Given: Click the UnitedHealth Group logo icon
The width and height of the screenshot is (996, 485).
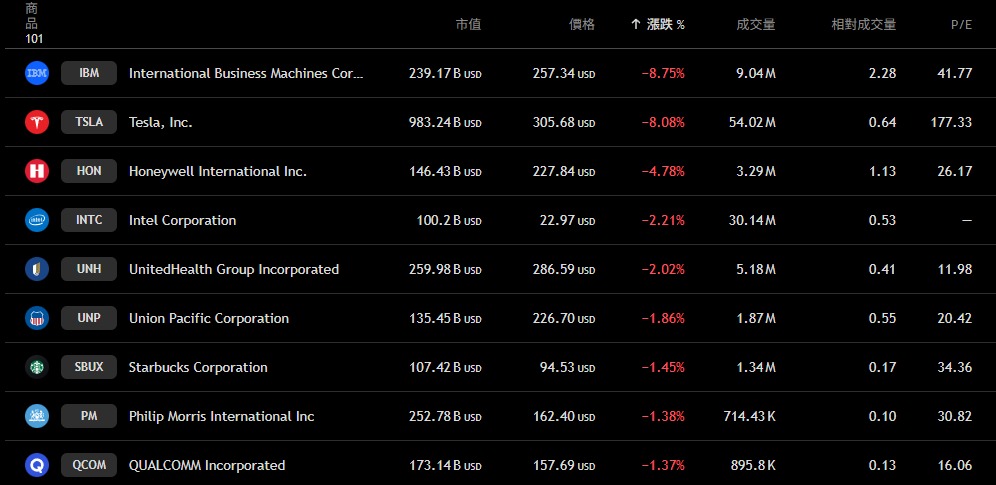Looking at the screenshot, I should coord(37,269).
